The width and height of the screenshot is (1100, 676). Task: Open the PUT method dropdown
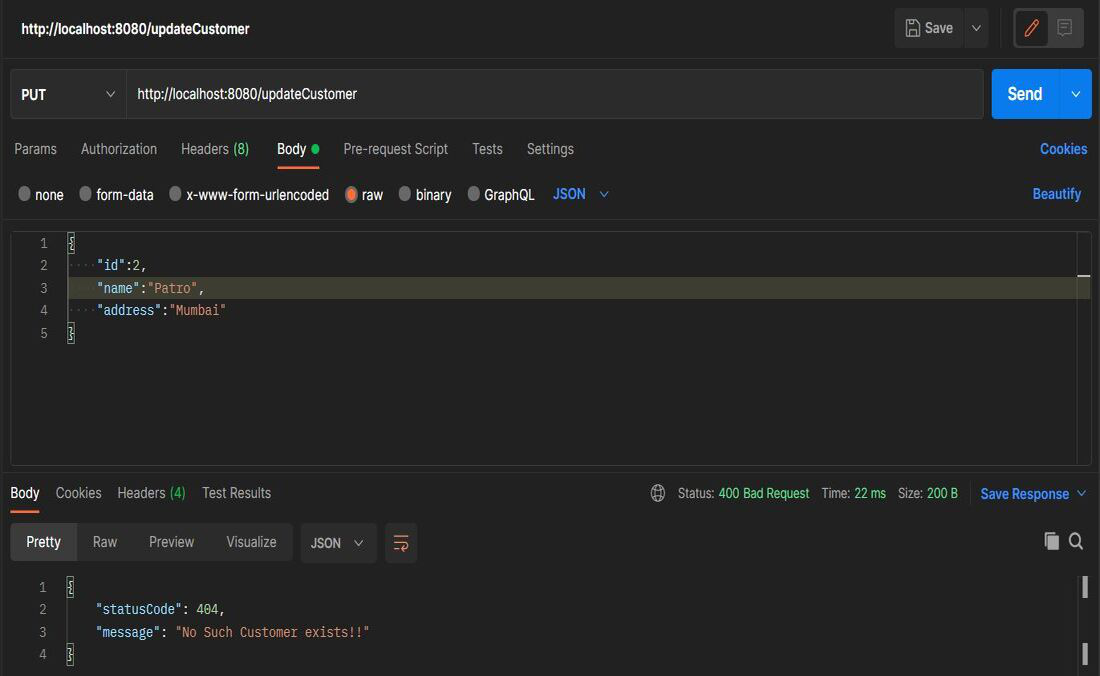point(68,94)
